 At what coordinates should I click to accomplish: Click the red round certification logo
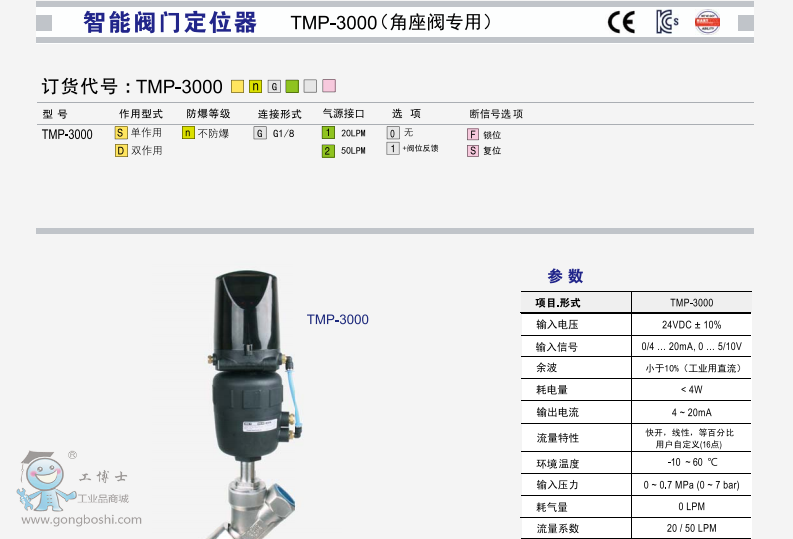708,22
